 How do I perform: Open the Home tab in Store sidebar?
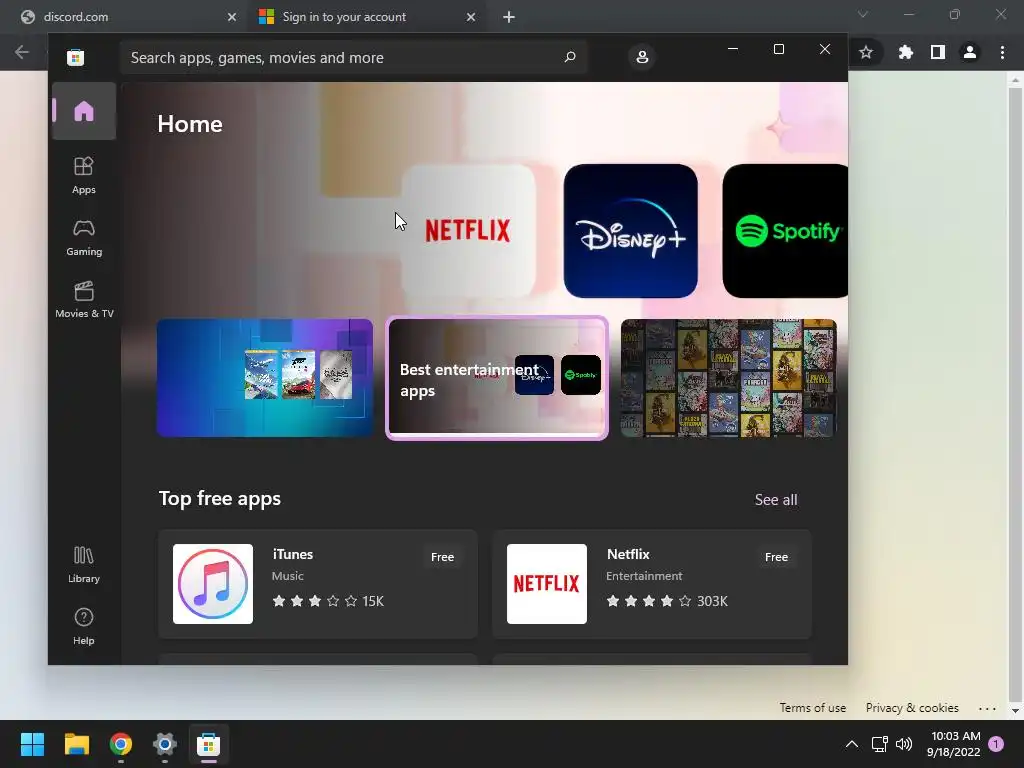[x=84, y=111]
